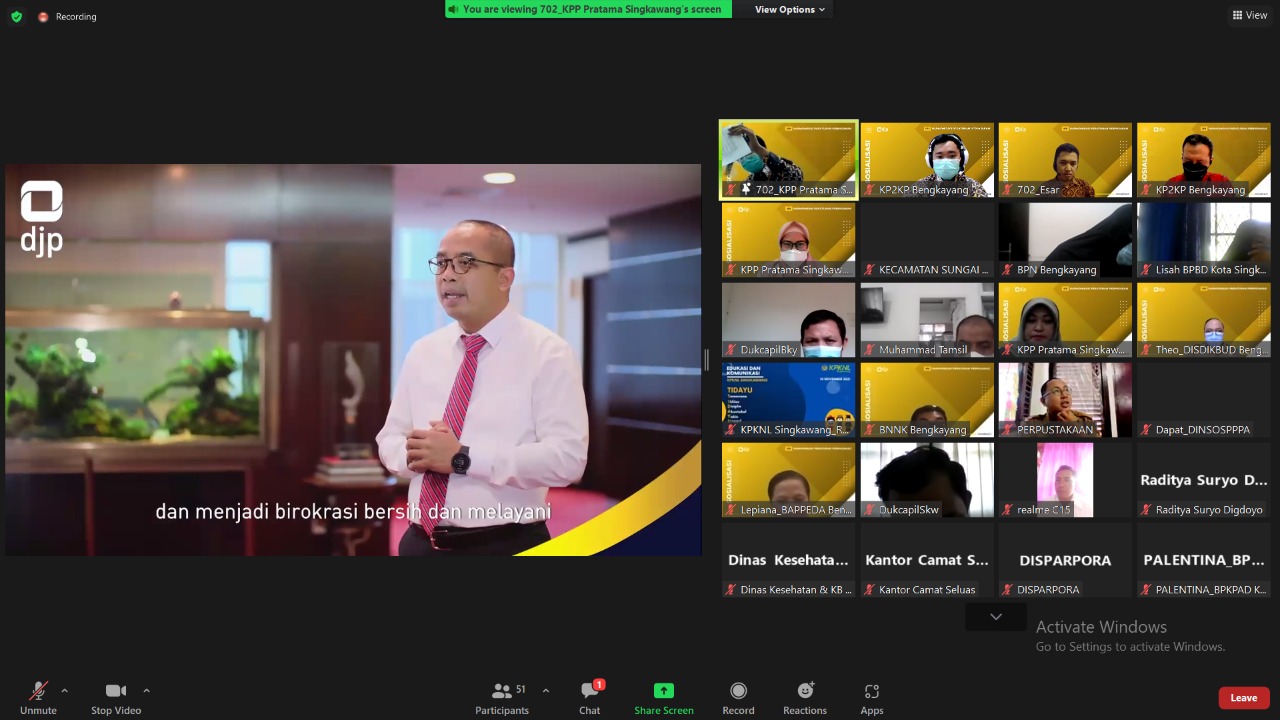Click the Record button icon

[738, 691]
